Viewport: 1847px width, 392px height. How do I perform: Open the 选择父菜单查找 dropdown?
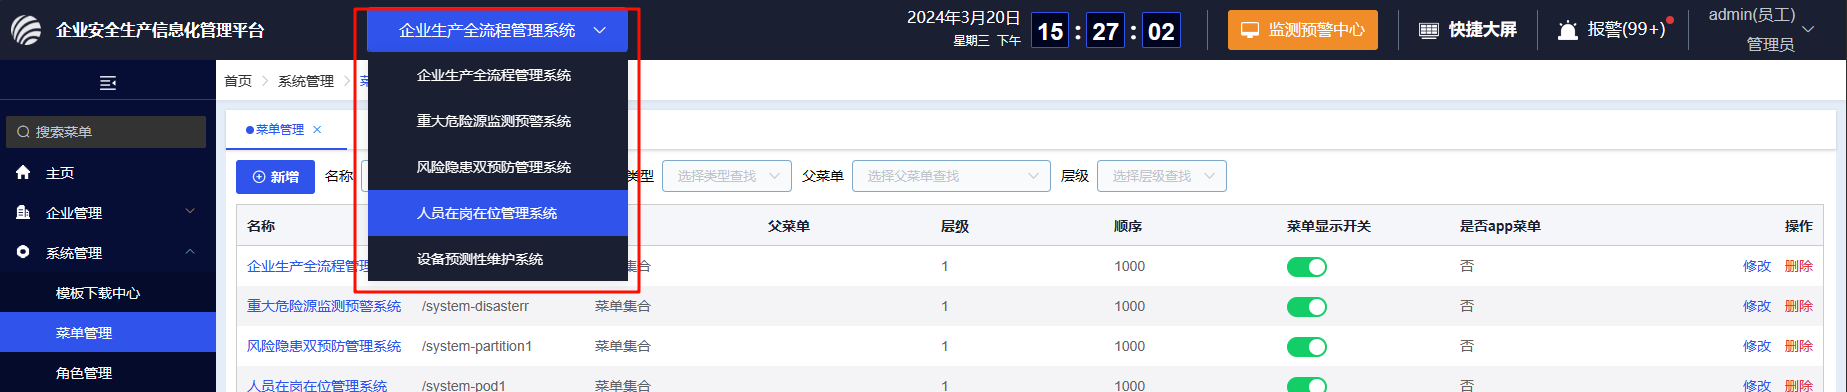click(x=951, y=176)
